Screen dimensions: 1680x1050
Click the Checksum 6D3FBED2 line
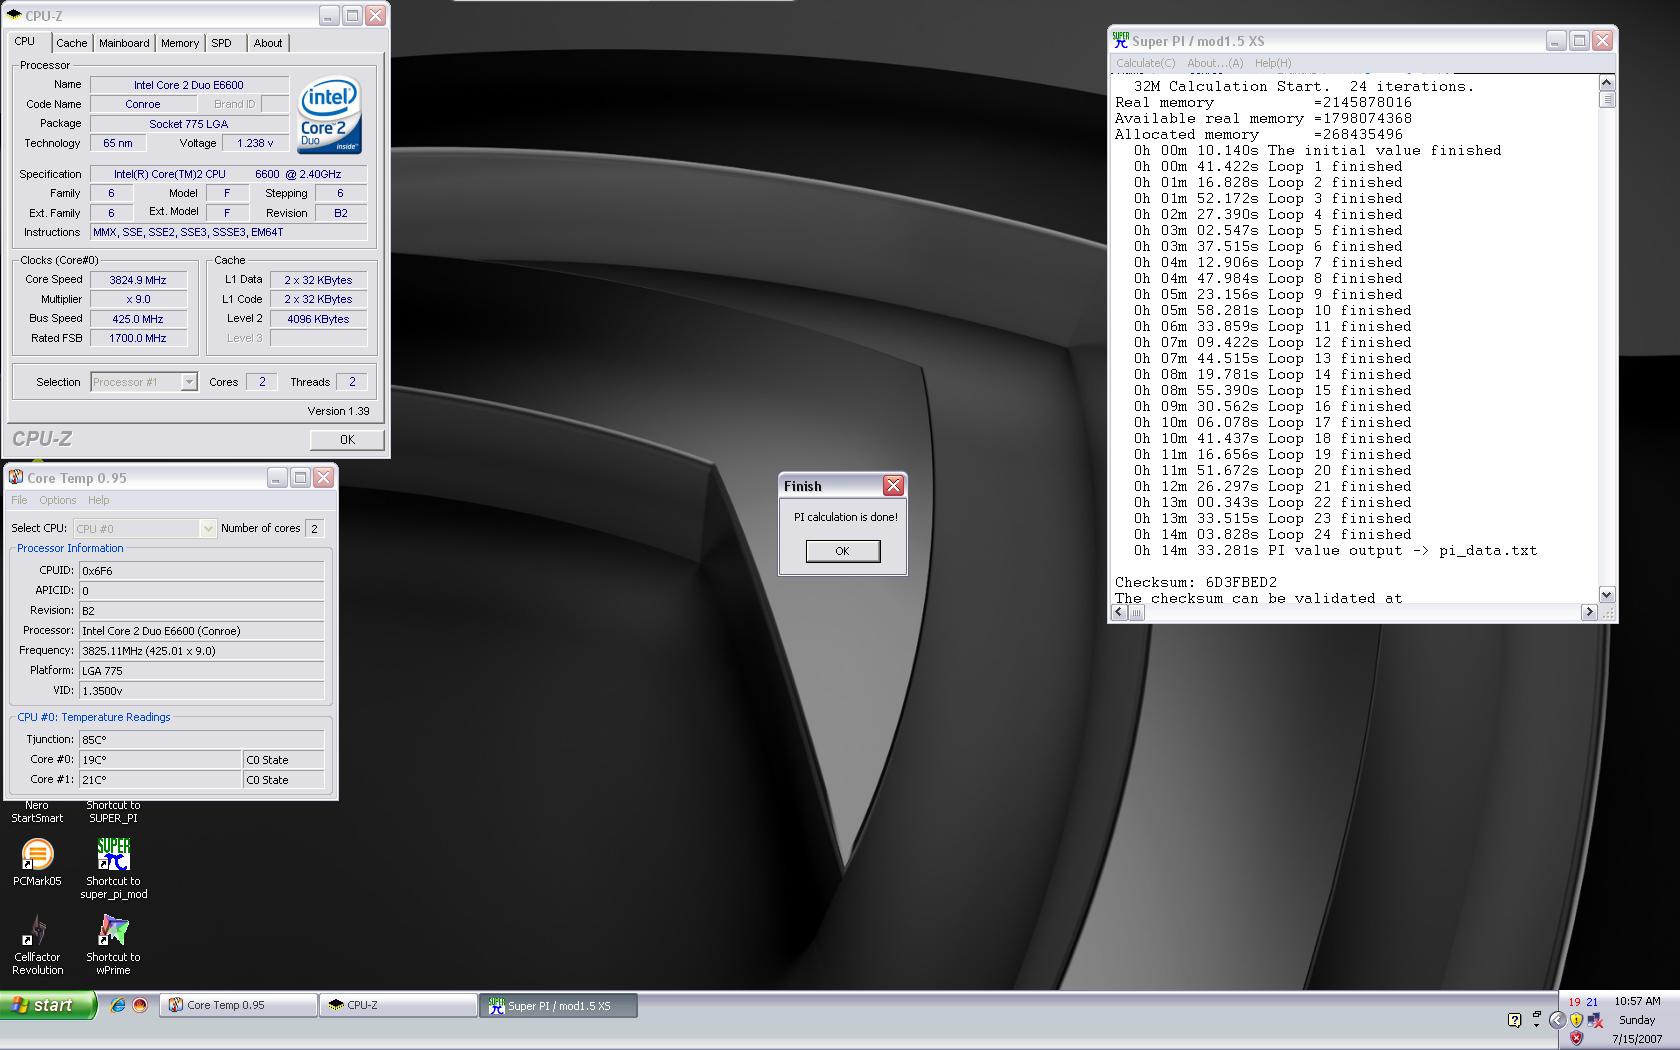point(1196,582)
